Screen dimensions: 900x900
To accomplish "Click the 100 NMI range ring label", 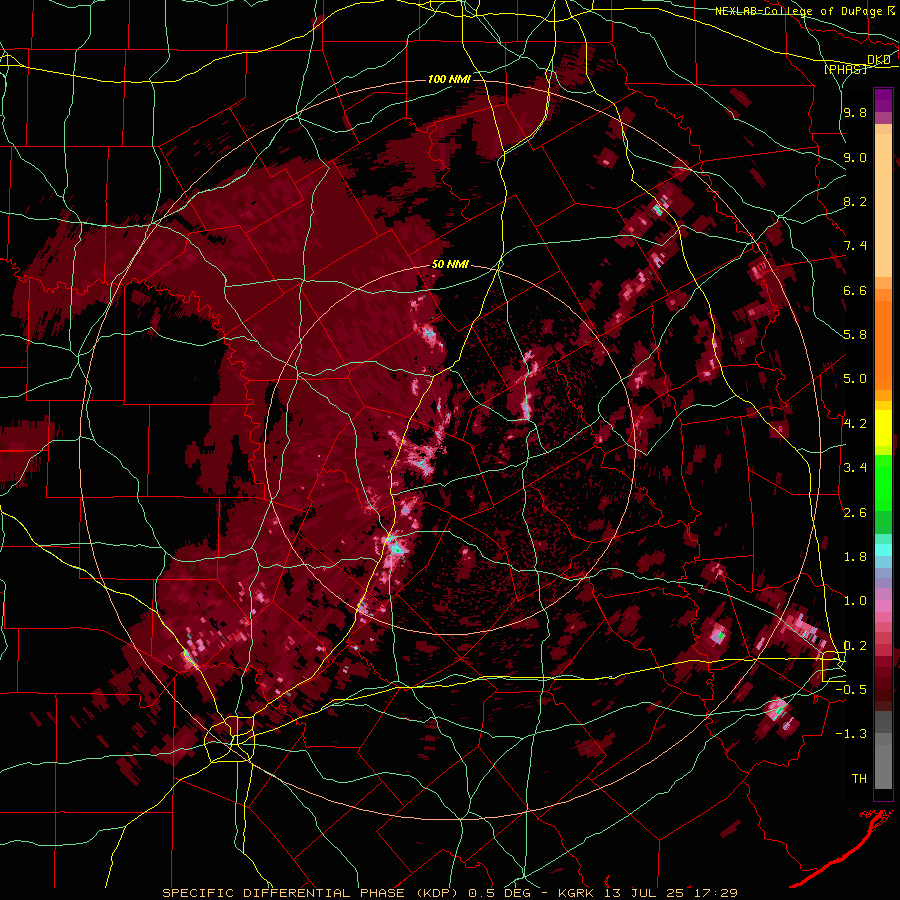I will pyautogui.click(x=449, y=79).
